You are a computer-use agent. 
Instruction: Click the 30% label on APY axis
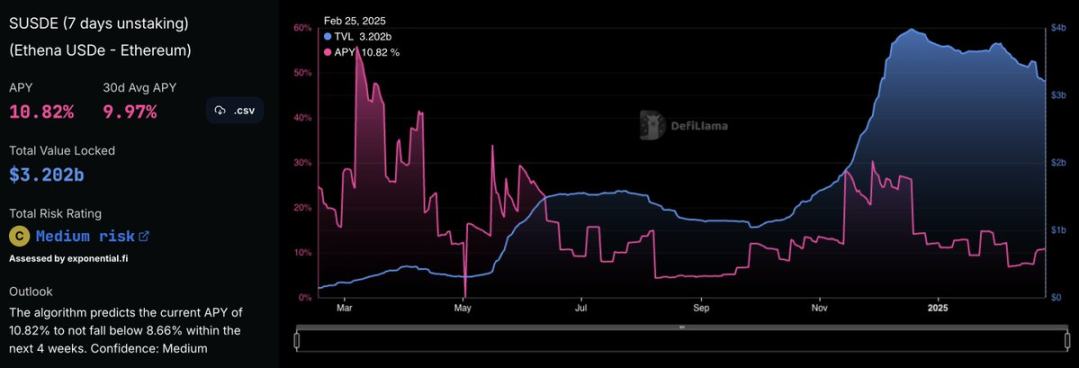click(x=303, y=163)
